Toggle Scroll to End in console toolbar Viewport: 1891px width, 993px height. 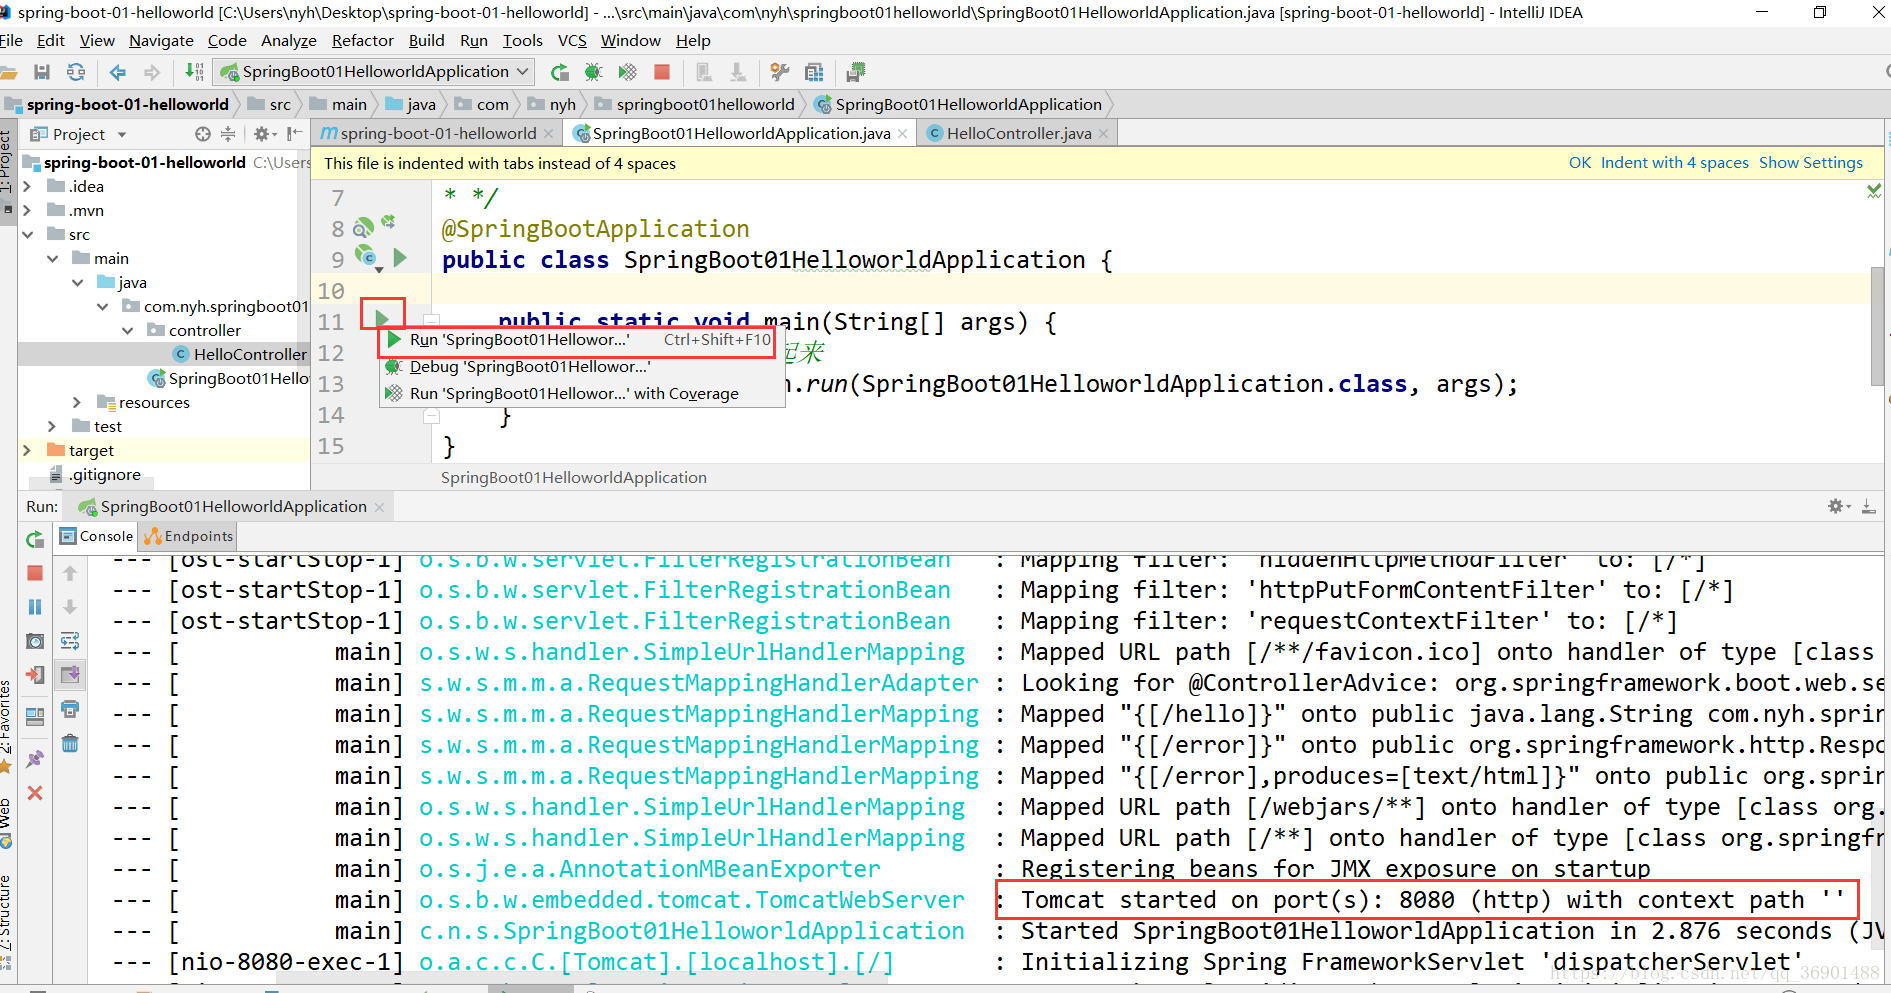(70, 675)
